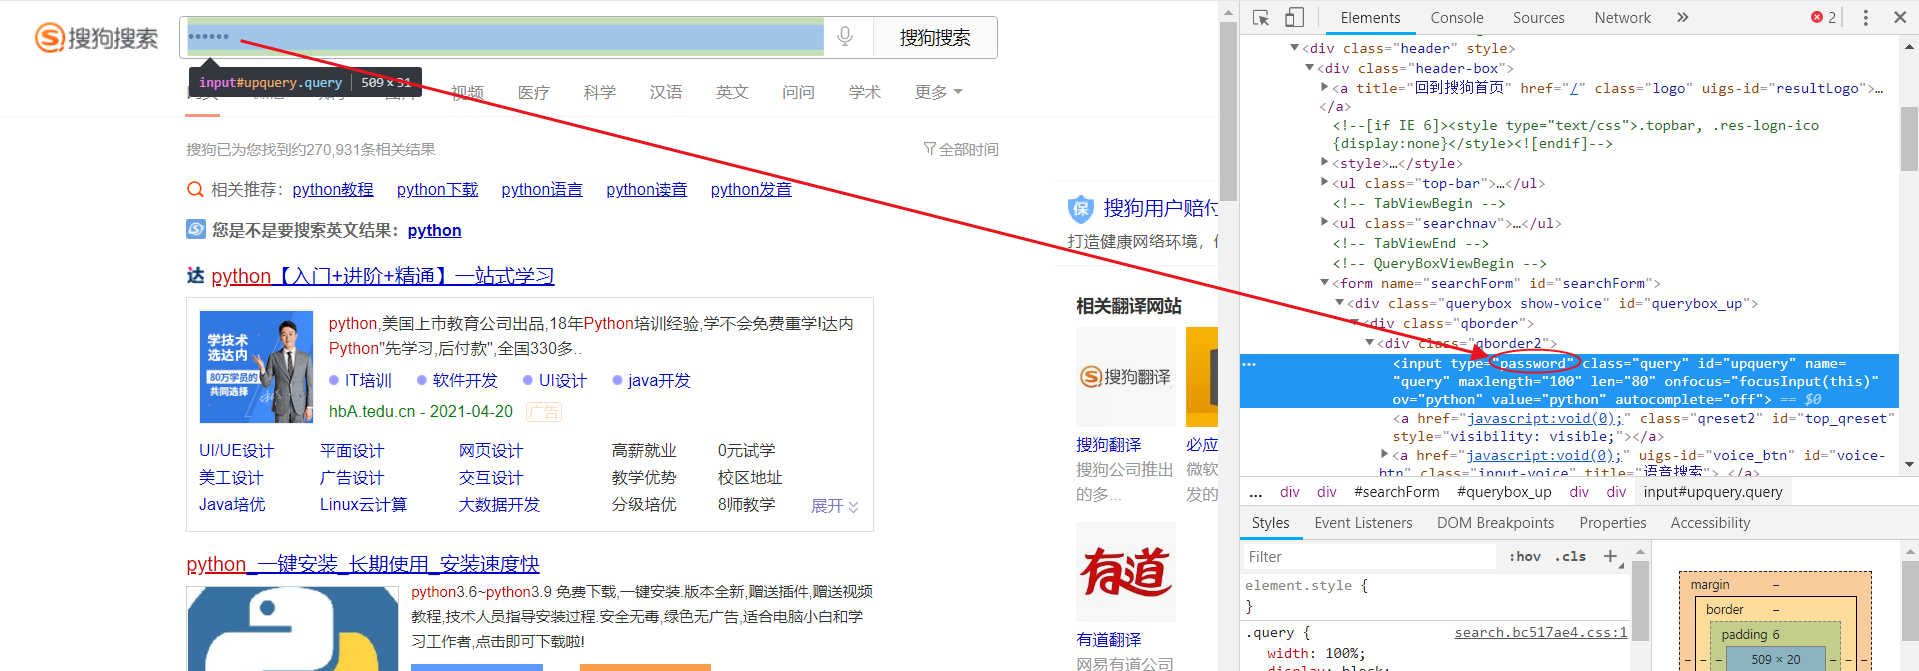
Task: Select the Styles tab
Action: (x=1270, y=523)
